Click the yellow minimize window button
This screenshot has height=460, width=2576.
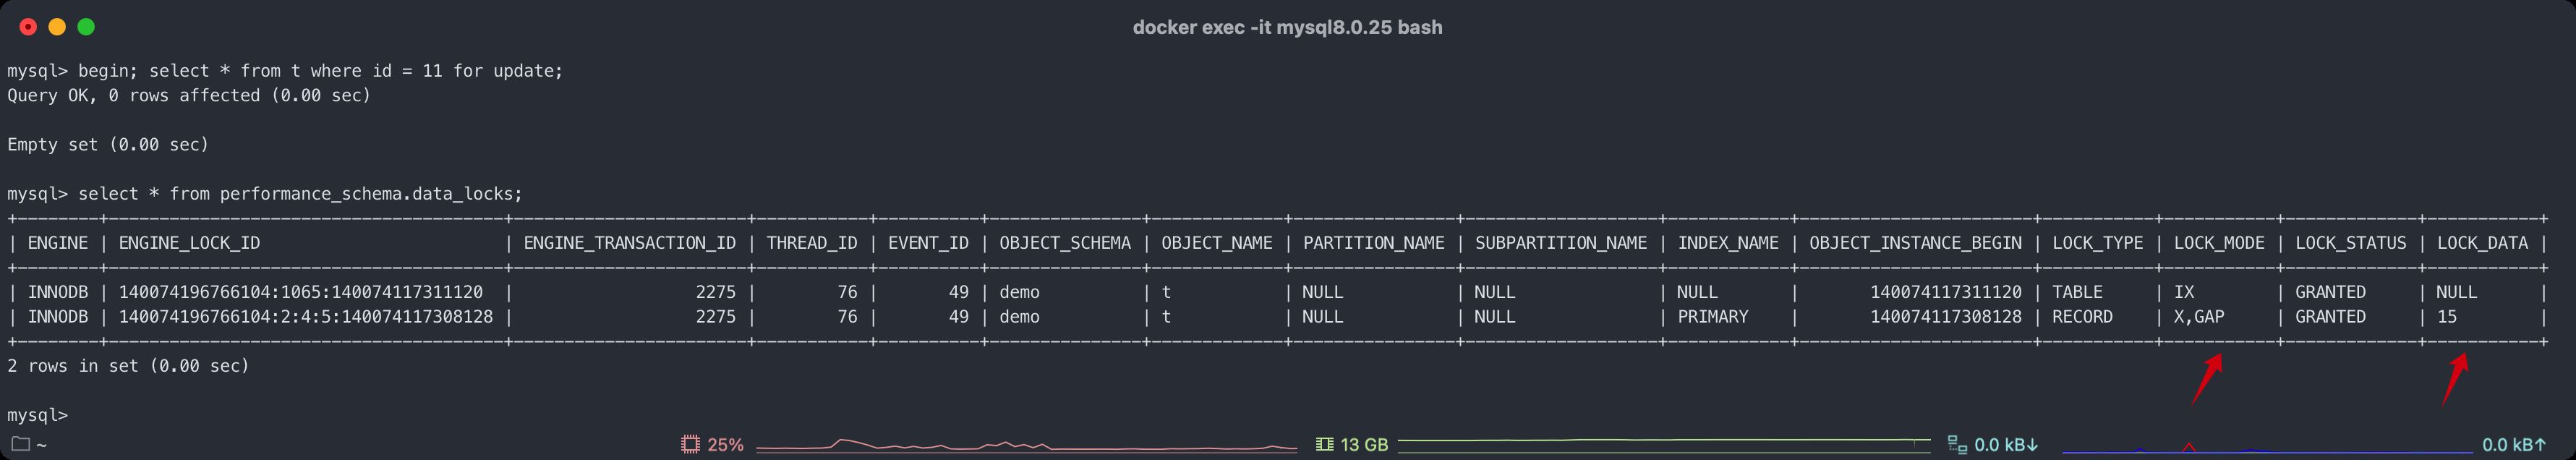(57, 27)
